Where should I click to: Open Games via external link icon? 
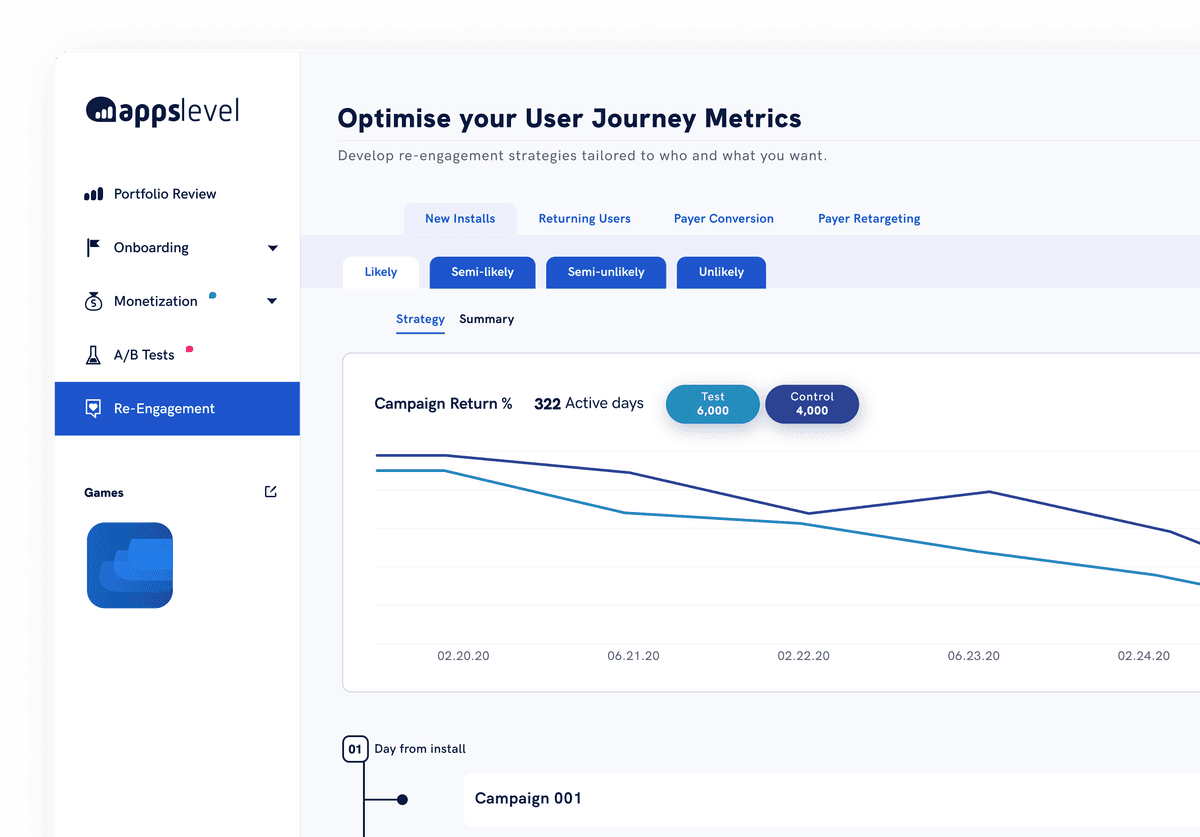coord(270,492)
